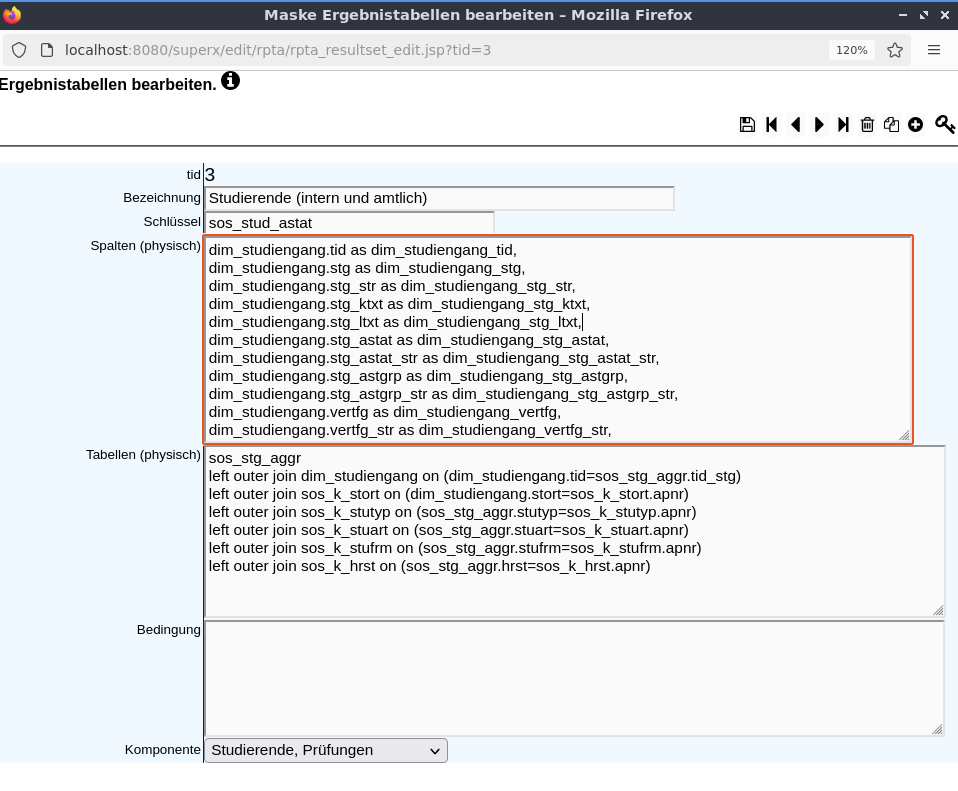Screen dimensions: 958x791
Task: Focus the Schlüssel field containing sos_stud_astat
Action: click(x=349, y=223)
